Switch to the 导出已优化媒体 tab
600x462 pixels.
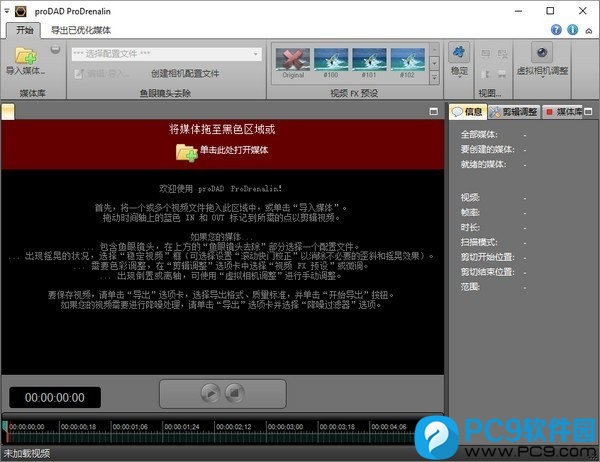81,30
